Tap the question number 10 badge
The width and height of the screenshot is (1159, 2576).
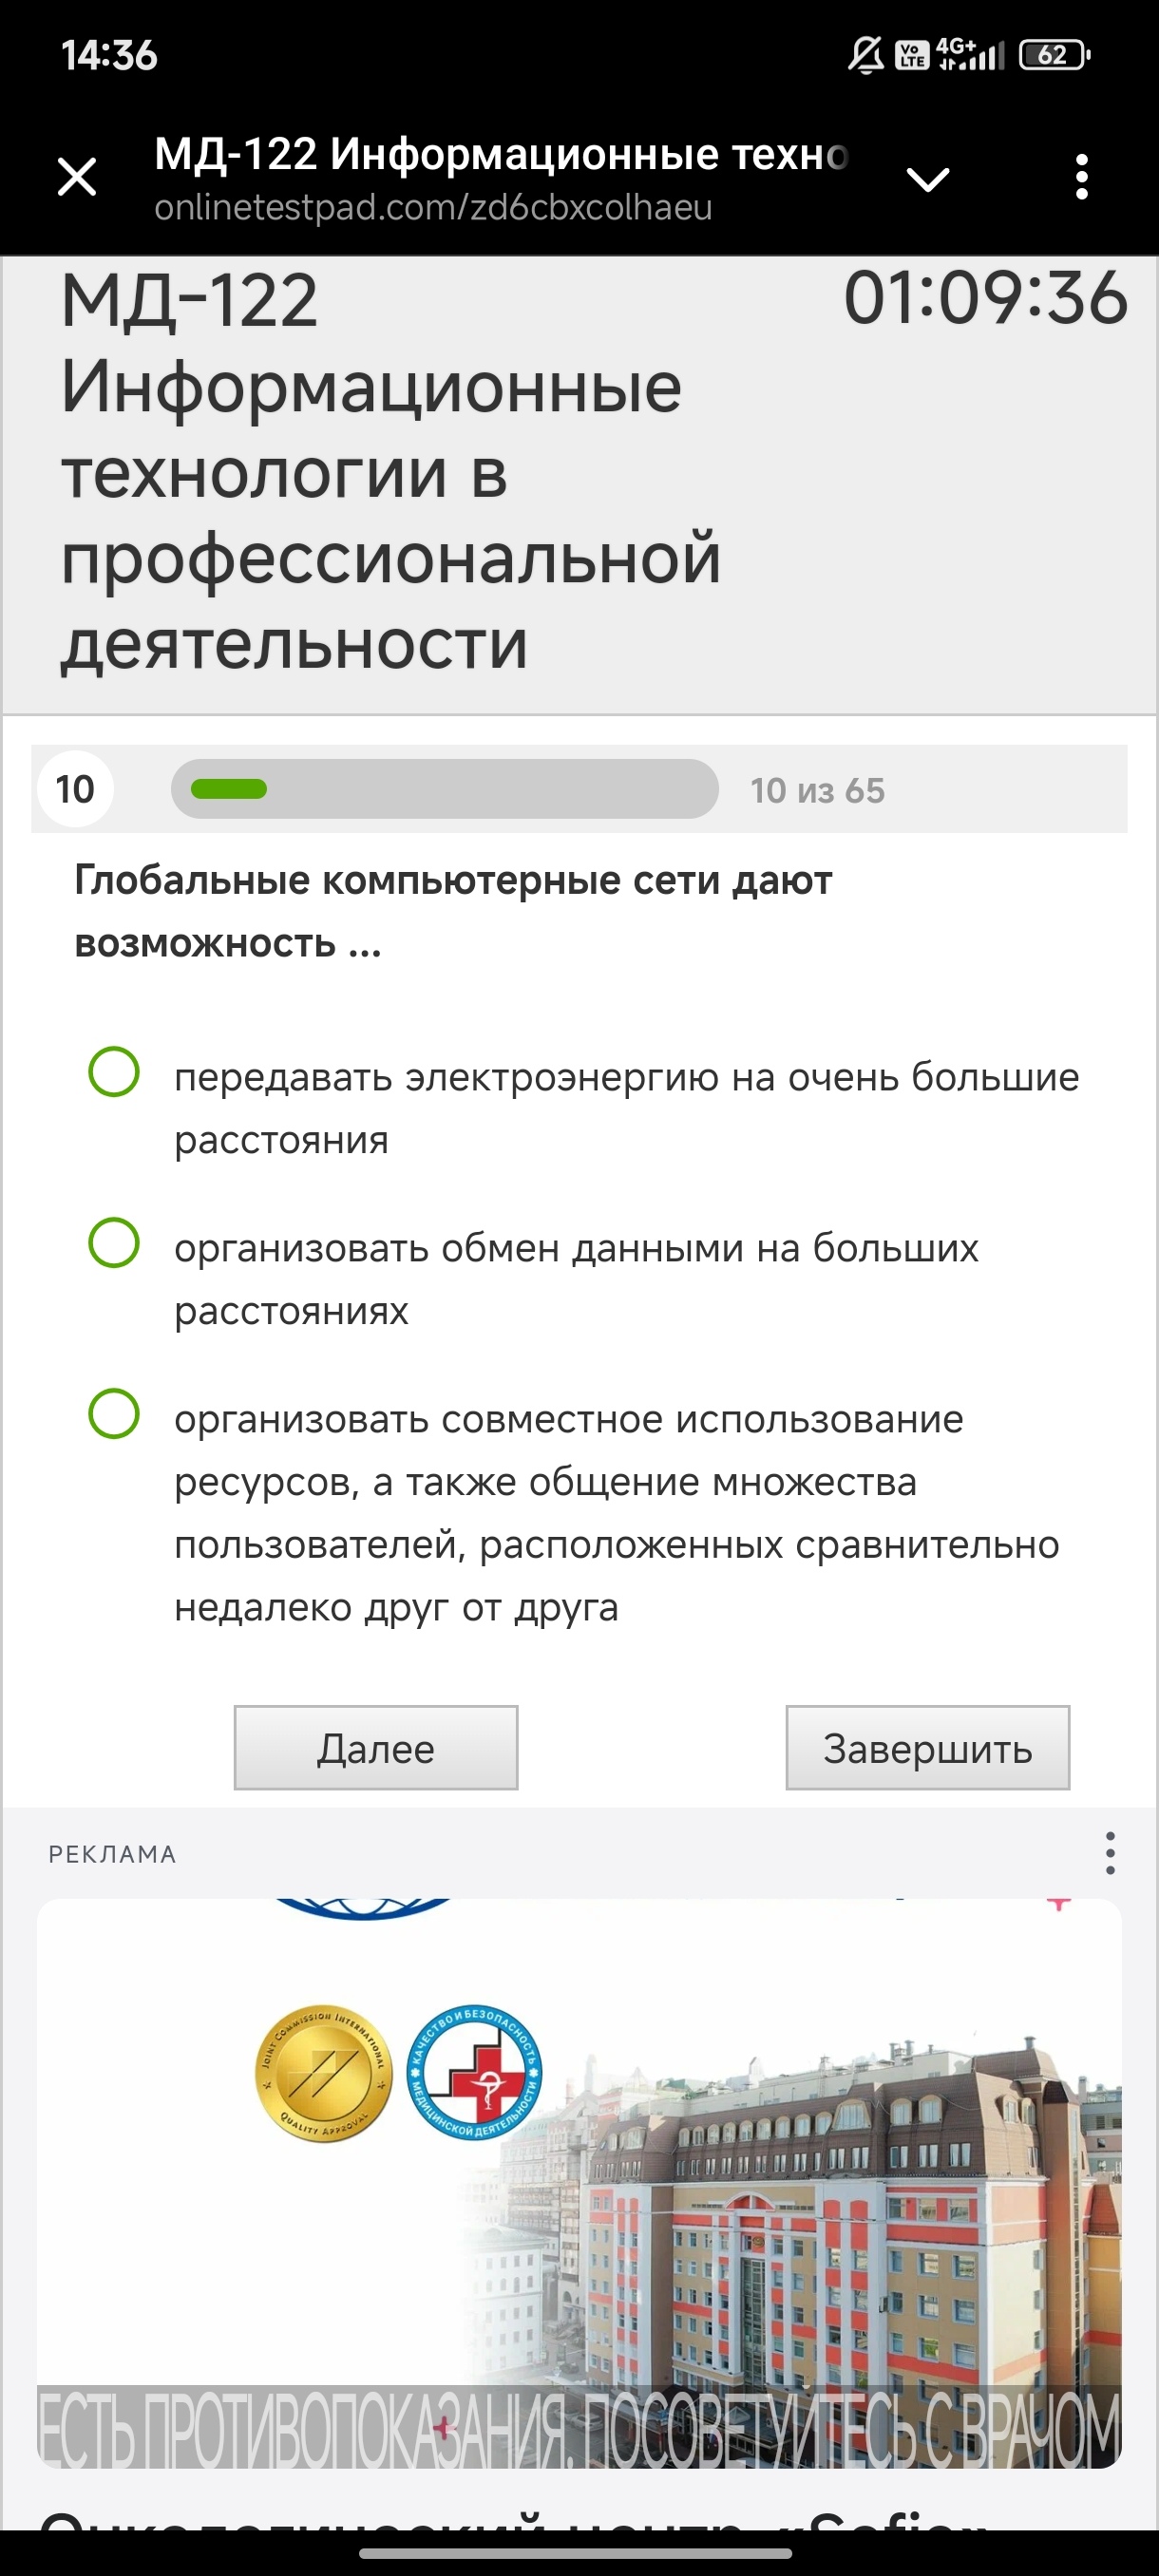click(75, 789)
